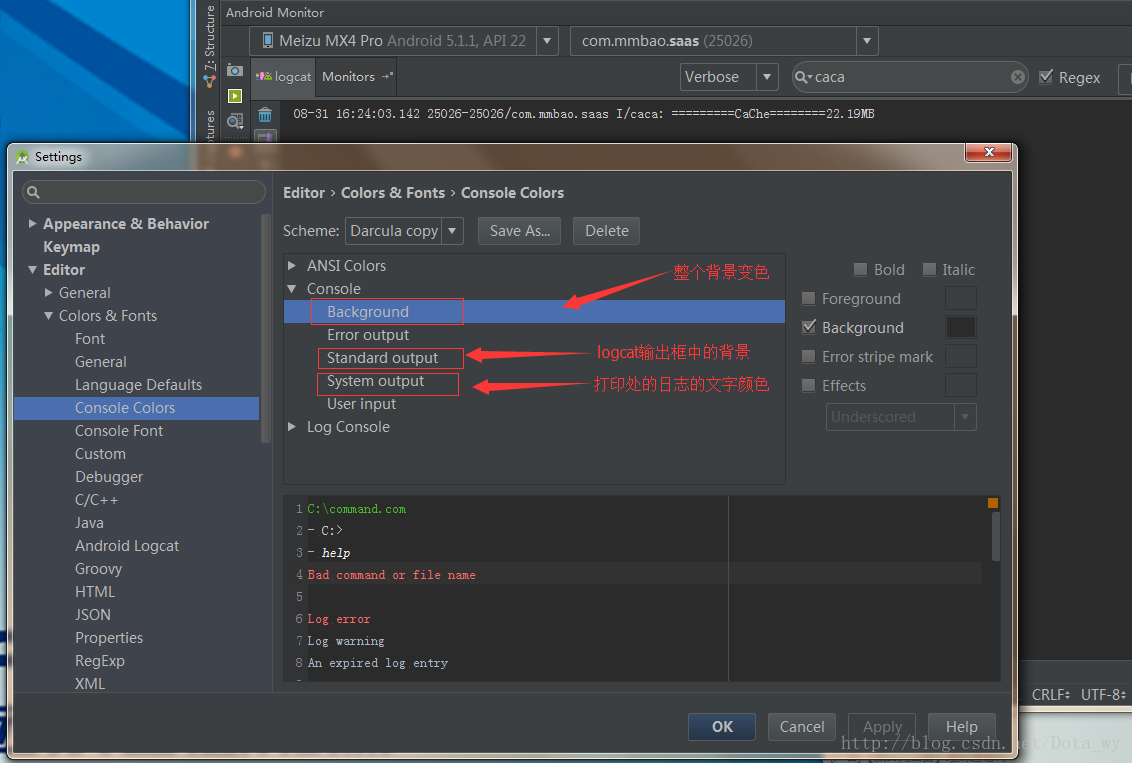Expand Appearance & Behavior in the settings tree
Viewport: 1132px width, 763px height.
coord(32,224)
